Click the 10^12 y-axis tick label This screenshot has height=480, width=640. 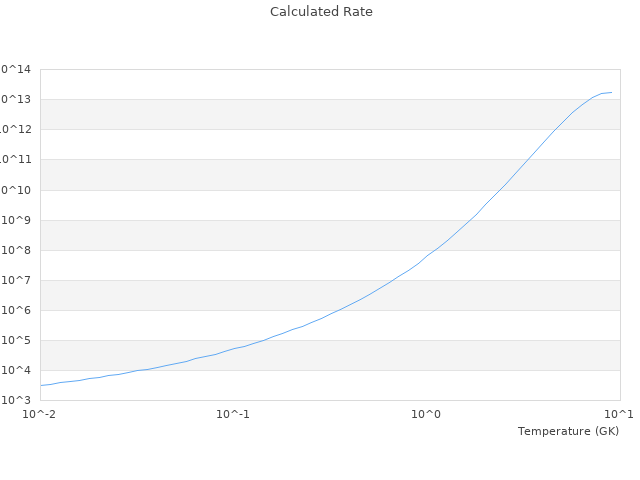16,129
